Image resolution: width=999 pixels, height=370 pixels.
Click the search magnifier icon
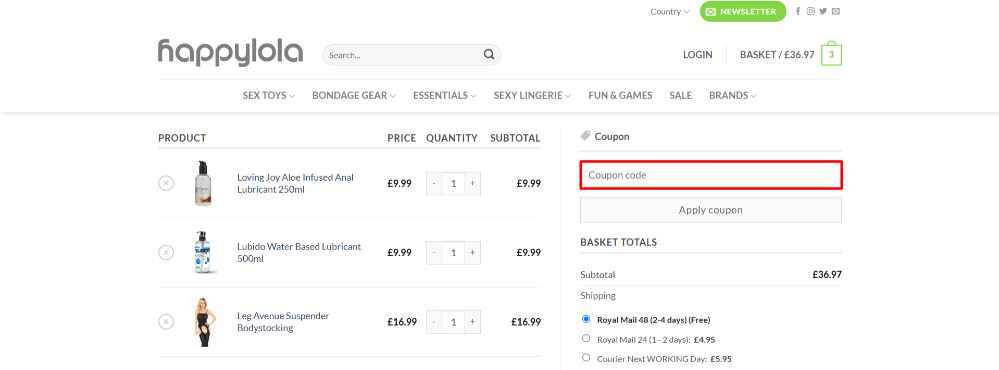(489, 55)
